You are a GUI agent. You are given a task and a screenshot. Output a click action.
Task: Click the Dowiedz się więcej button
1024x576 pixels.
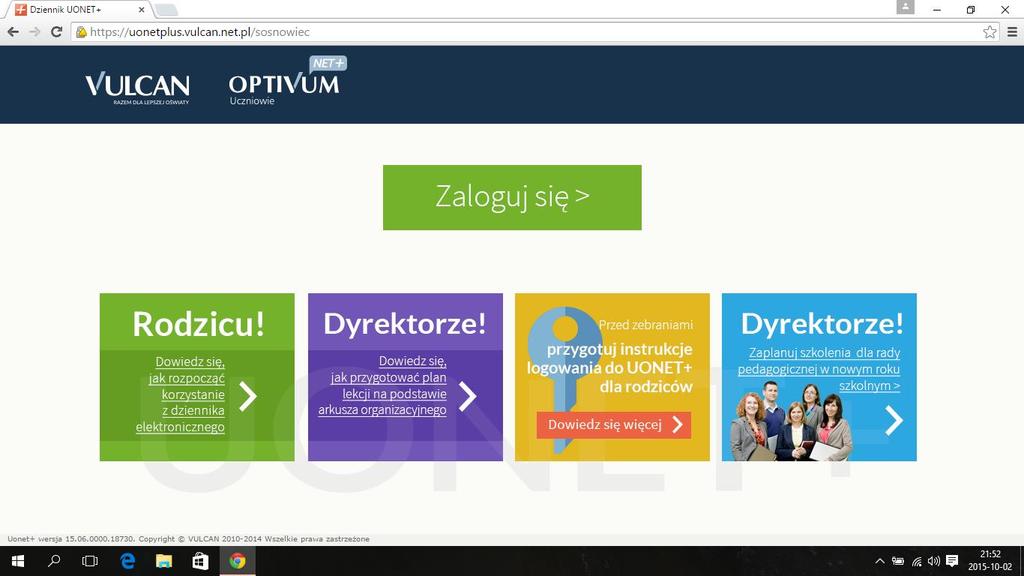(614, 425)
